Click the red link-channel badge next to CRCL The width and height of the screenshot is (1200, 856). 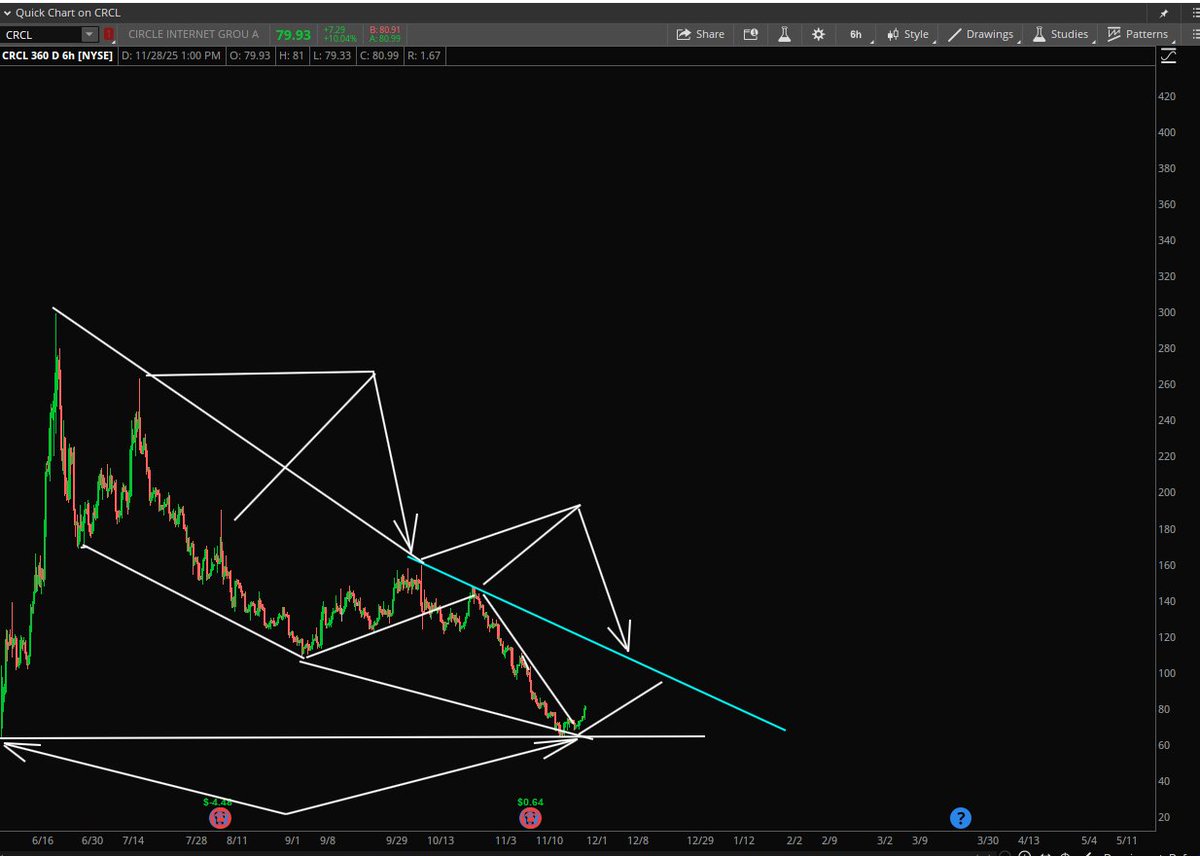point(109,33)
